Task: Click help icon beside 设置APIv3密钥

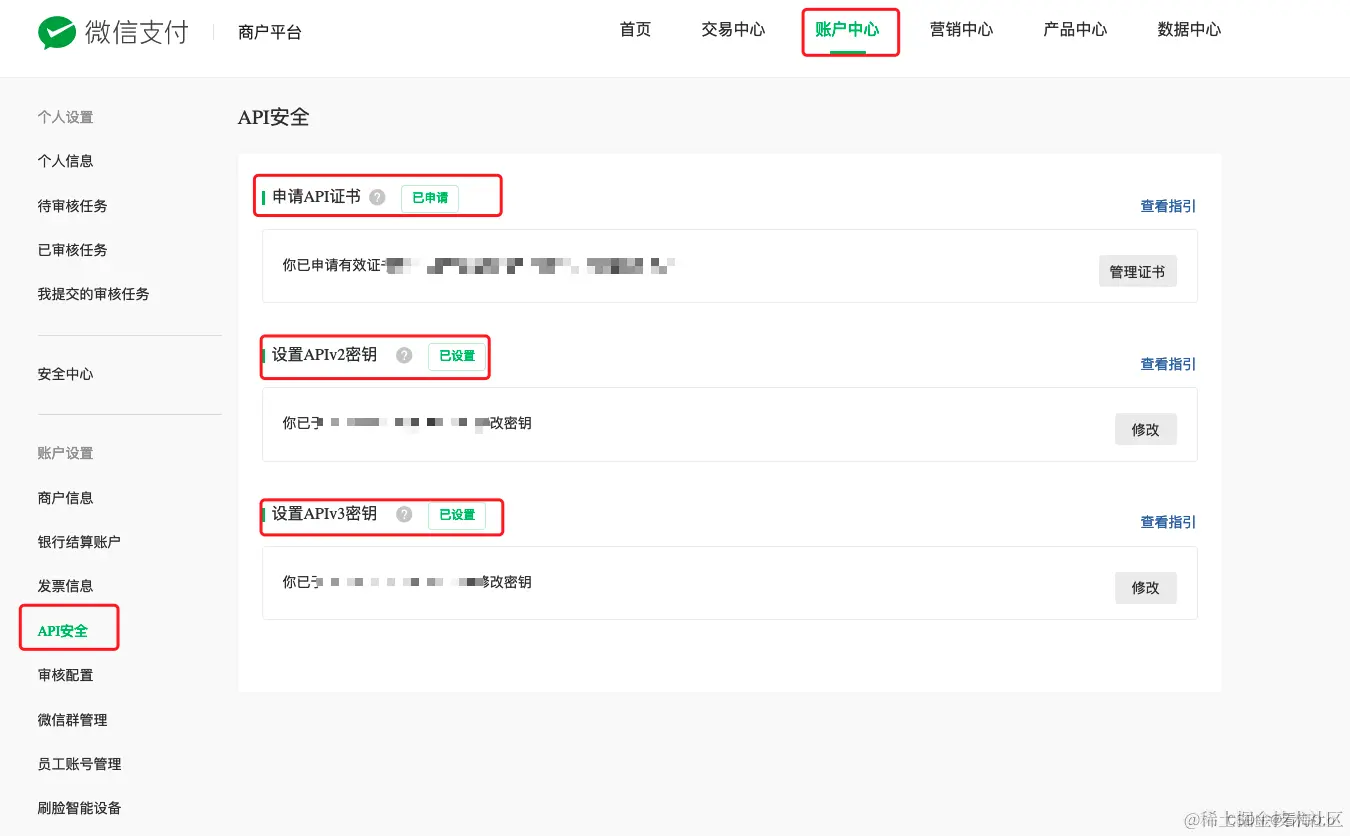Action: [x=404, y=514]
